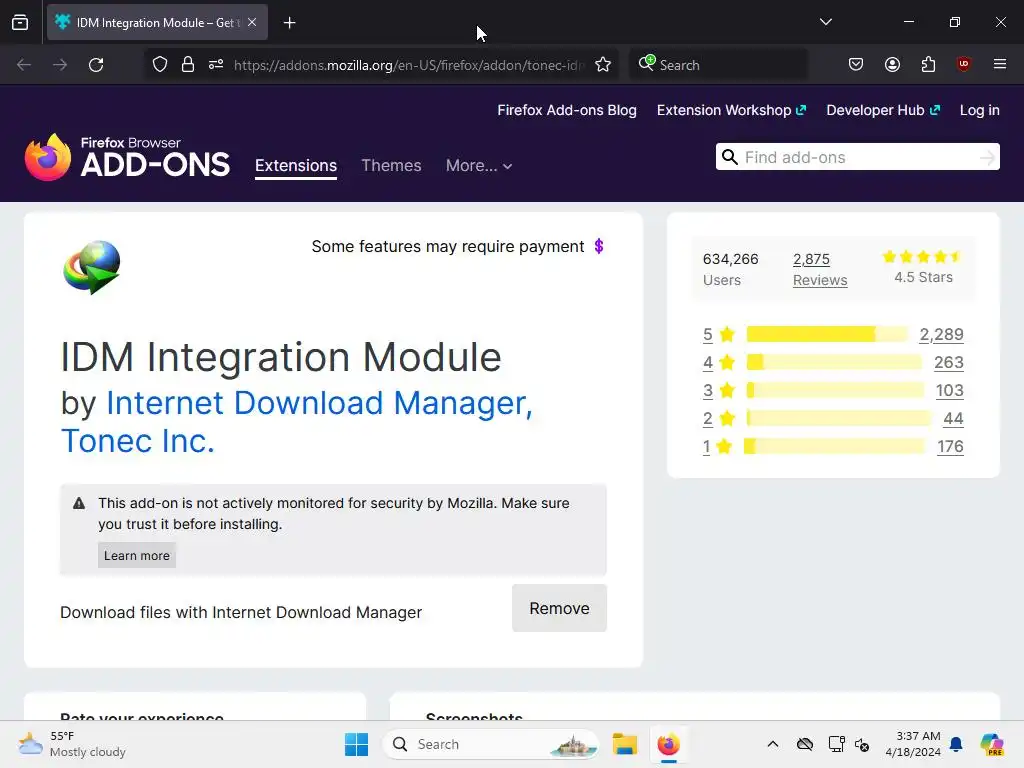This screenshot has width=1024, height=768.
Task: Open Copilot preview icon in taskbar
Action: click(x=992, y=744)
